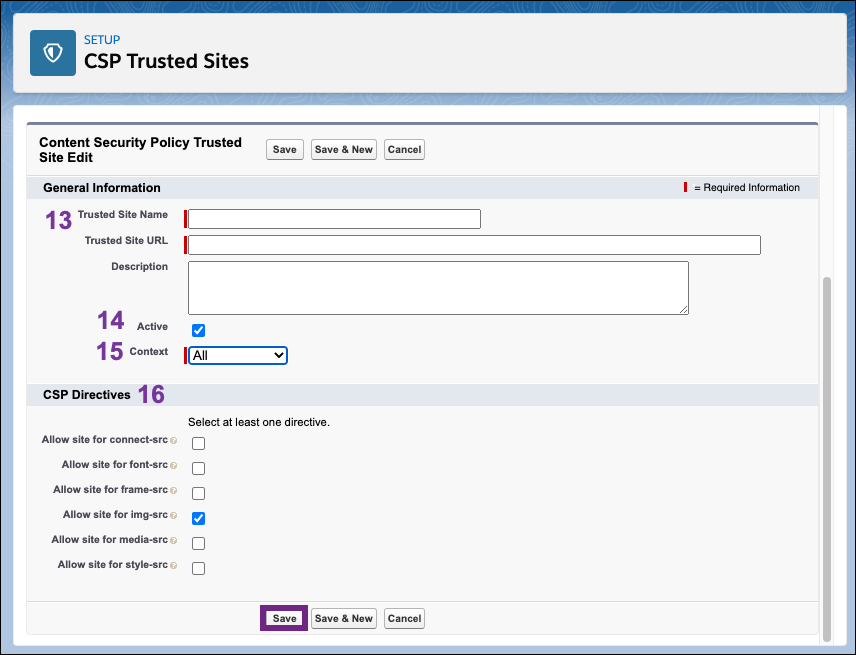Open the Context dropdown
The width and height of the screenshot is (856, 655).
tap(238, 355)
